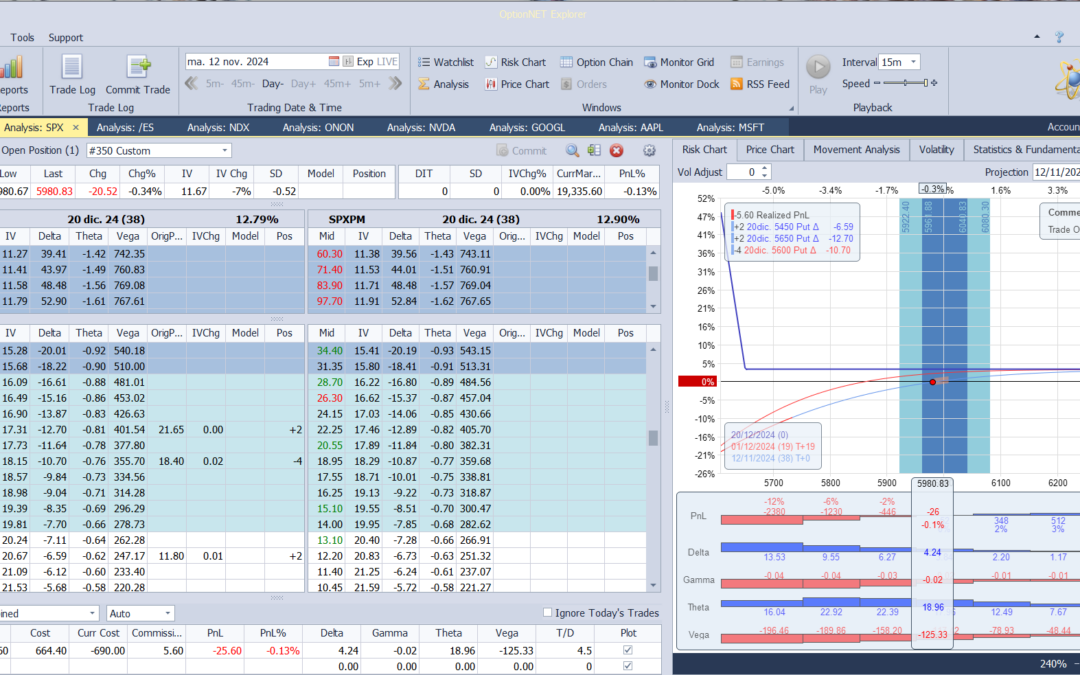This screenshot has width=1080, height=675.
Task: Switch to the Price Chart tab
Action: (769, 149)
